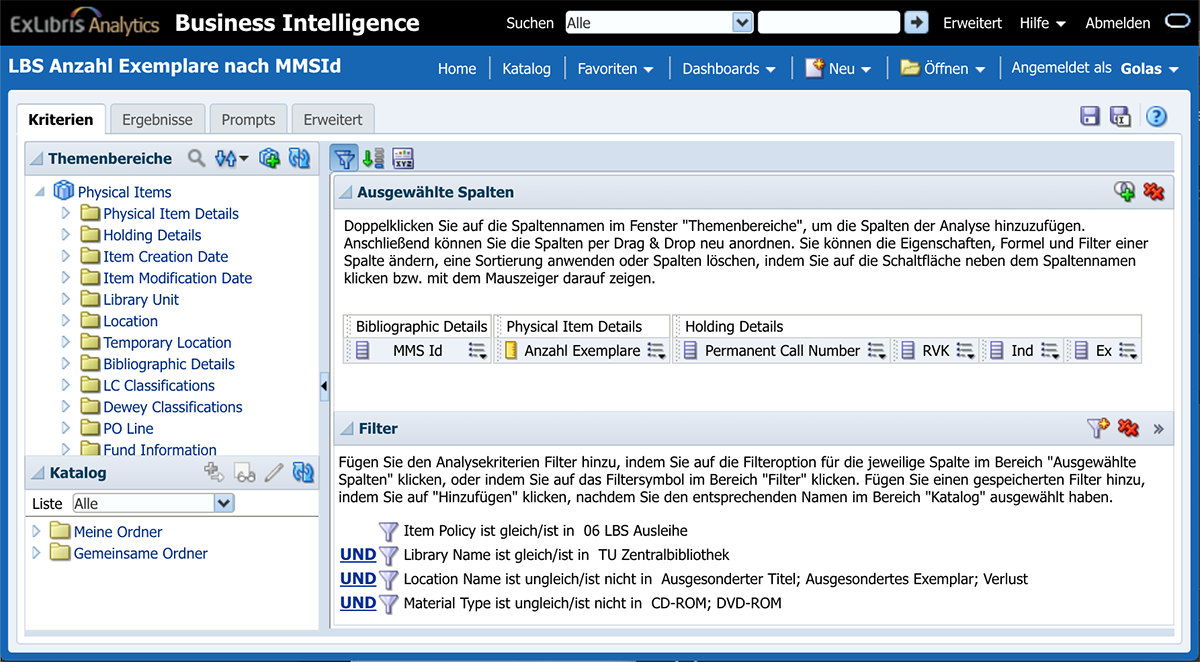Open the Favoriten menu
This screenshot has height=662, width=1200.
point(615,69)
